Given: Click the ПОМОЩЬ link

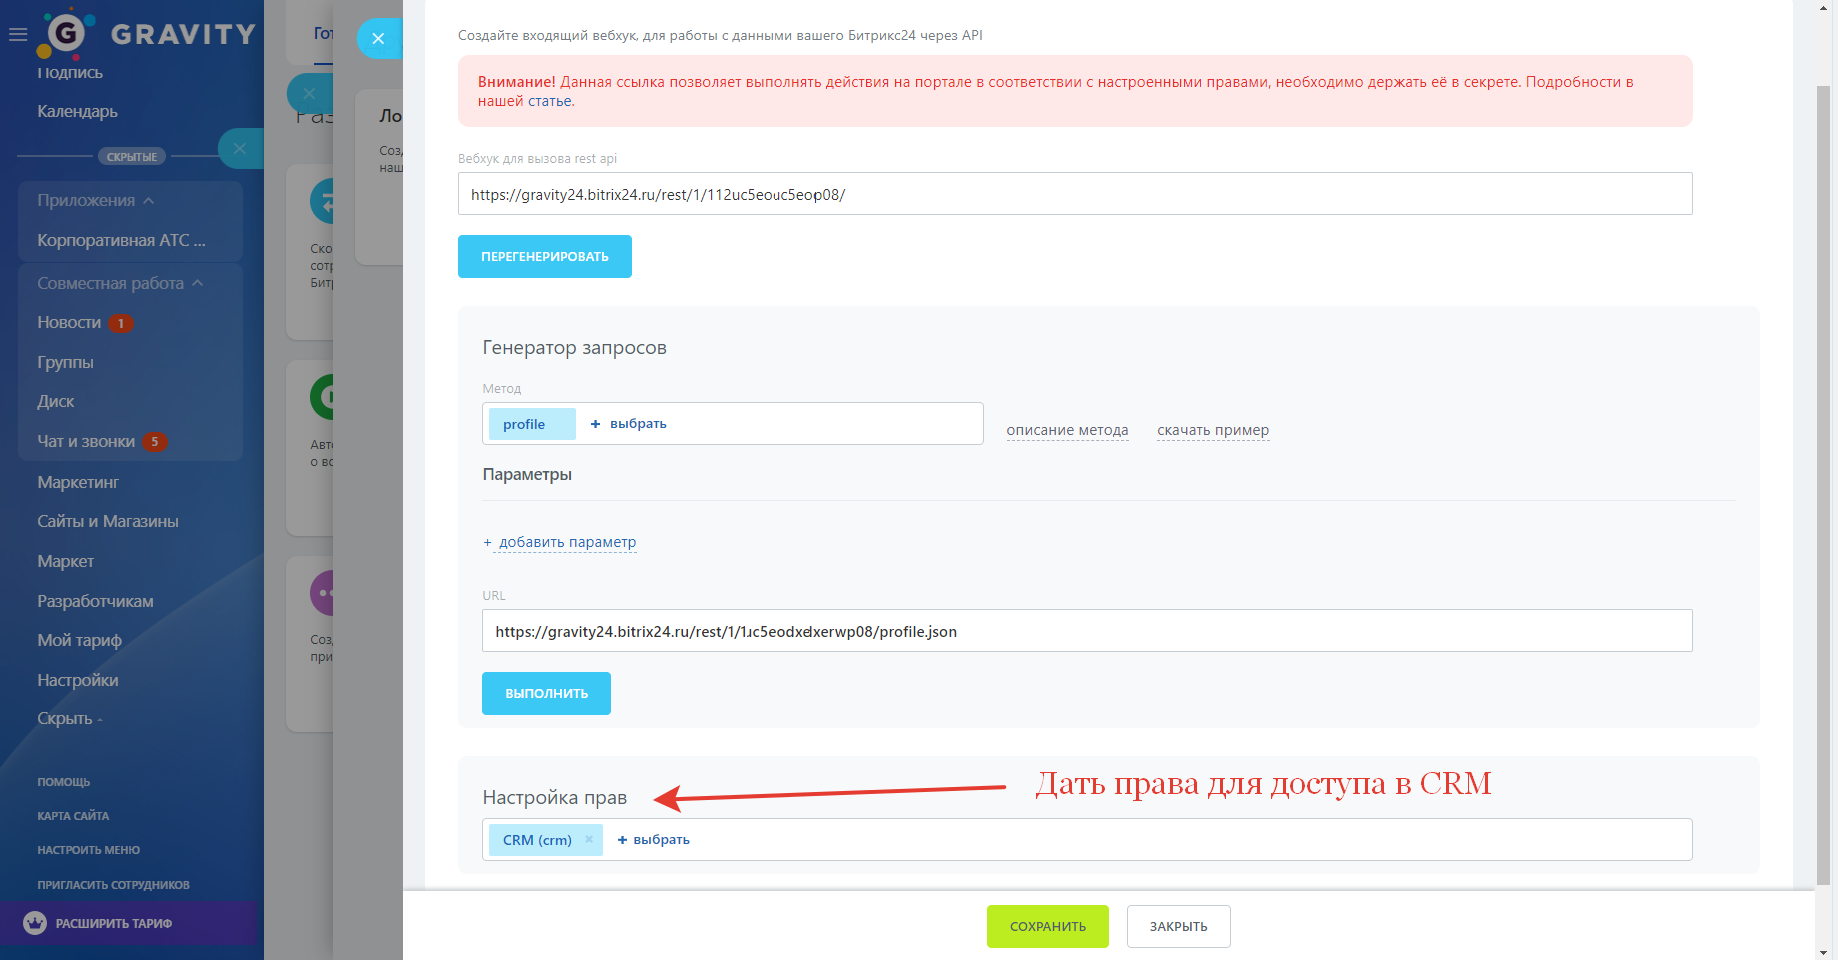Looking at the screenshot, I should (64, 782).
